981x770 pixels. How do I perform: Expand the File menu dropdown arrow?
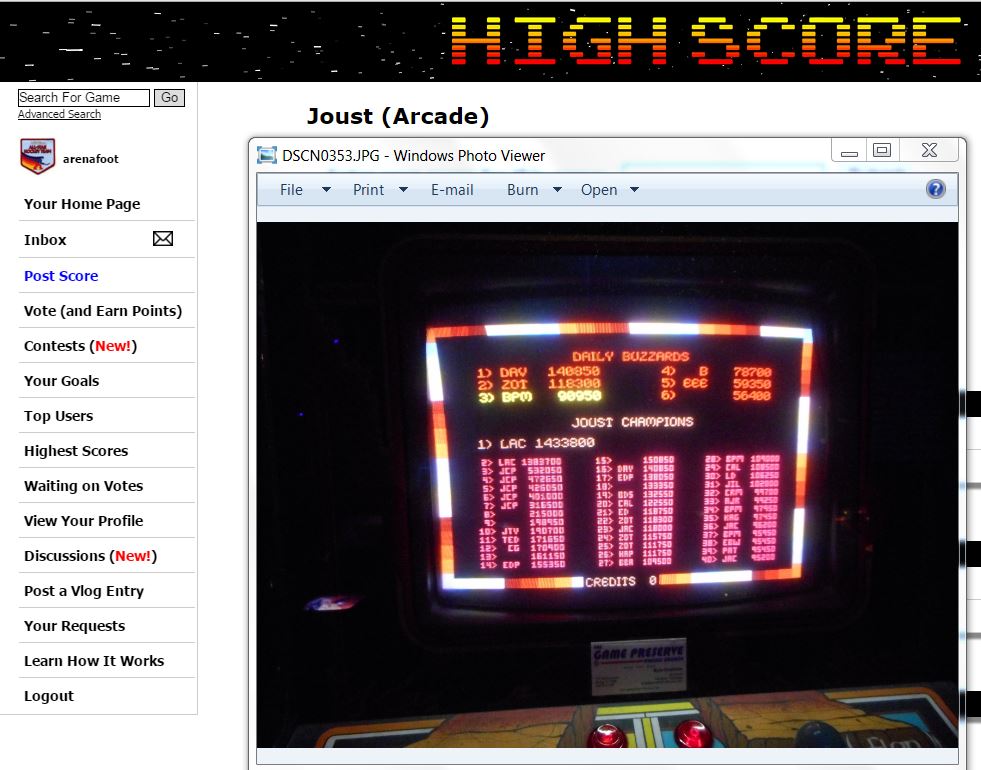(326, 190)
